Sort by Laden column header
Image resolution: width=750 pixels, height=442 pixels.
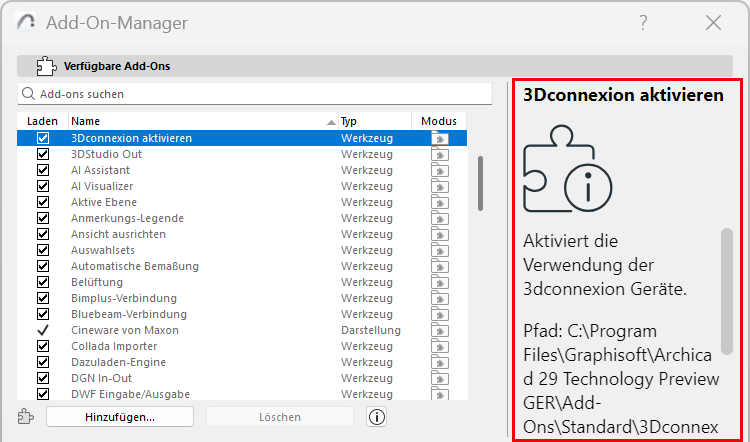pos(43,122)
